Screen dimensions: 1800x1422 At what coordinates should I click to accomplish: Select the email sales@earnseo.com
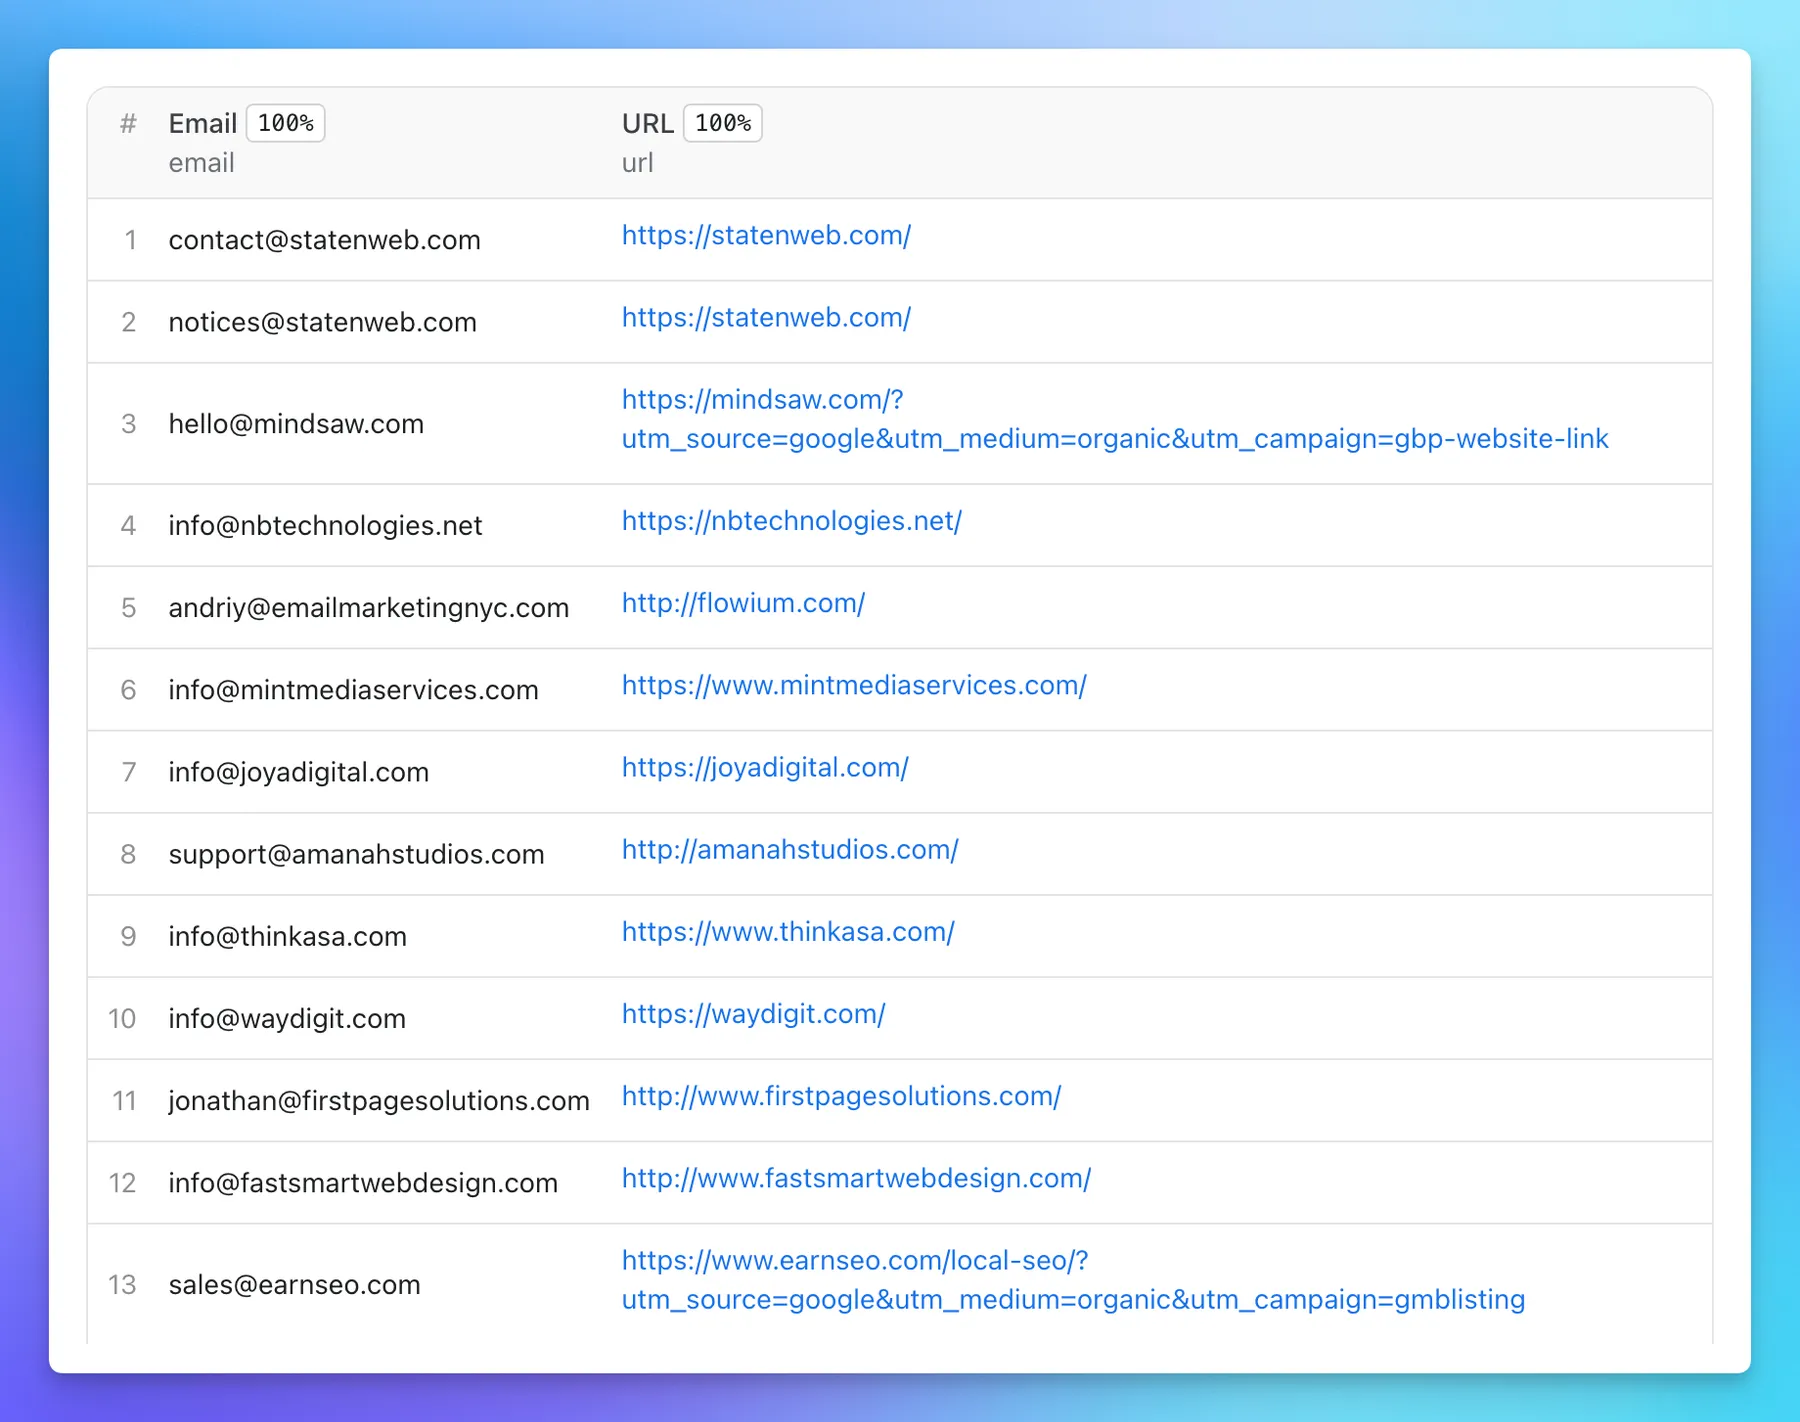[x=294, y=1285]
